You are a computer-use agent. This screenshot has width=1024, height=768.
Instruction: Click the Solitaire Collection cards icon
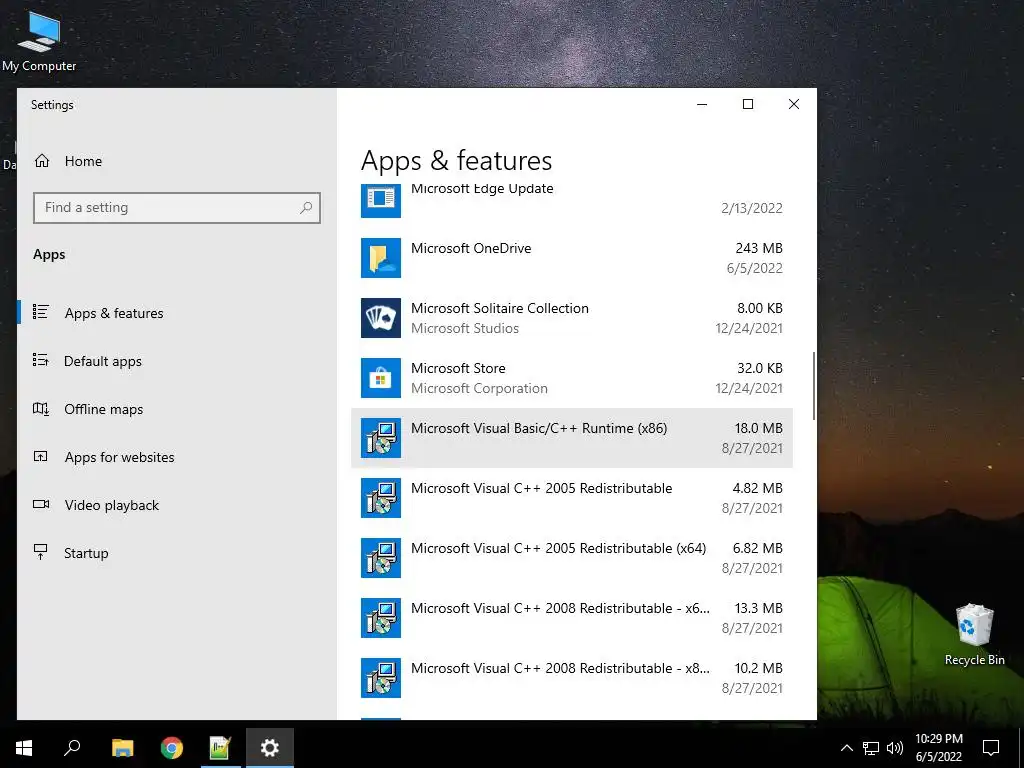[381, 318]
